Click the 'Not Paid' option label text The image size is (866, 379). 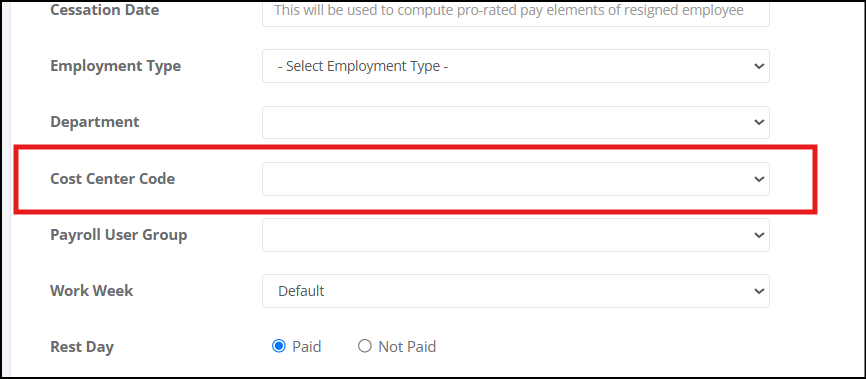[407, 347]
